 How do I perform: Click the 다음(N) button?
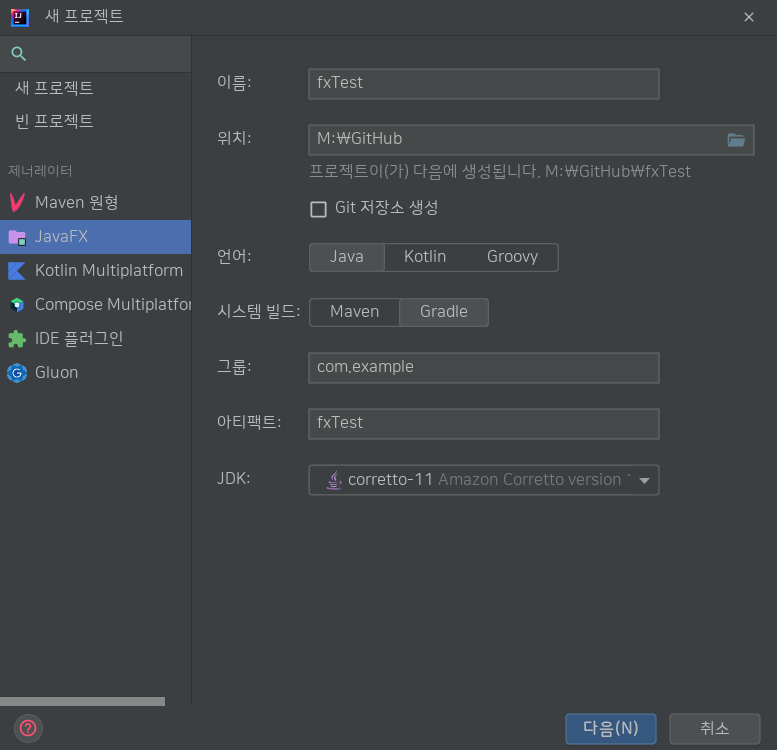pos(610,729)
